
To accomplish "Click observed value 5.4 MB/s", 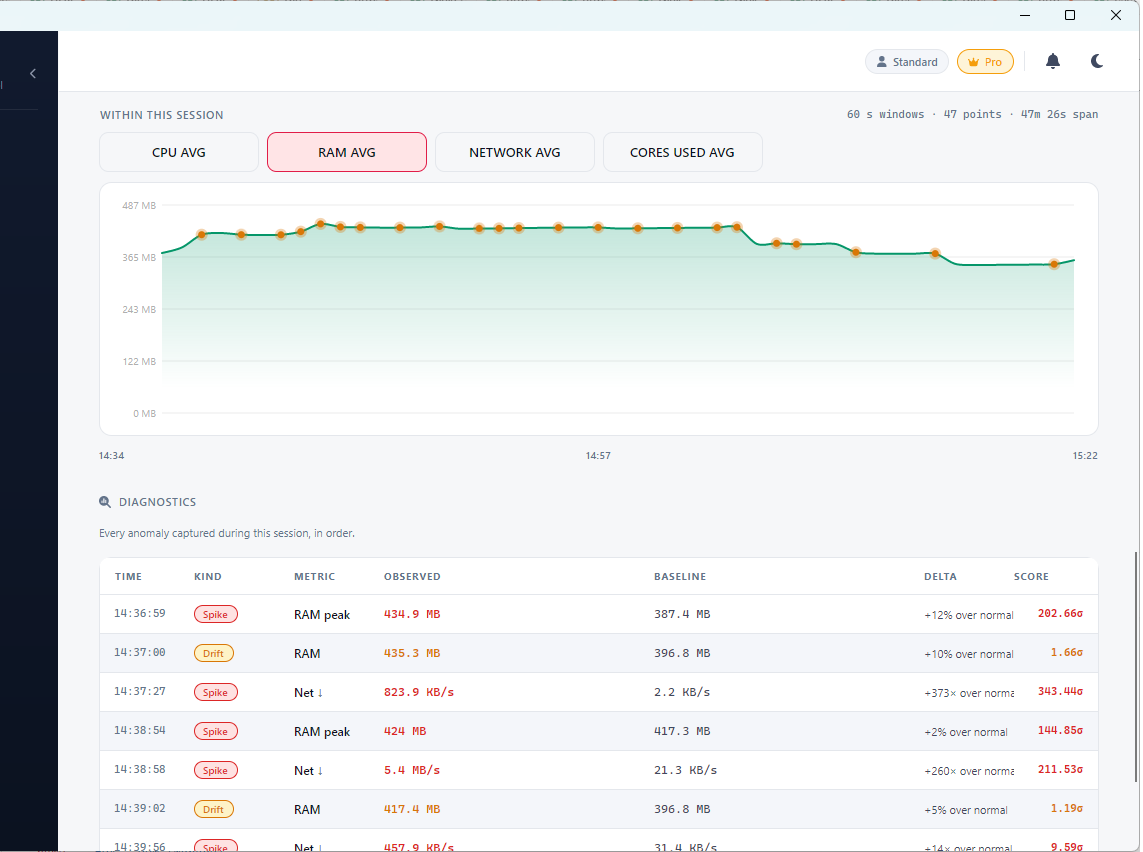I will click(412, 770).
